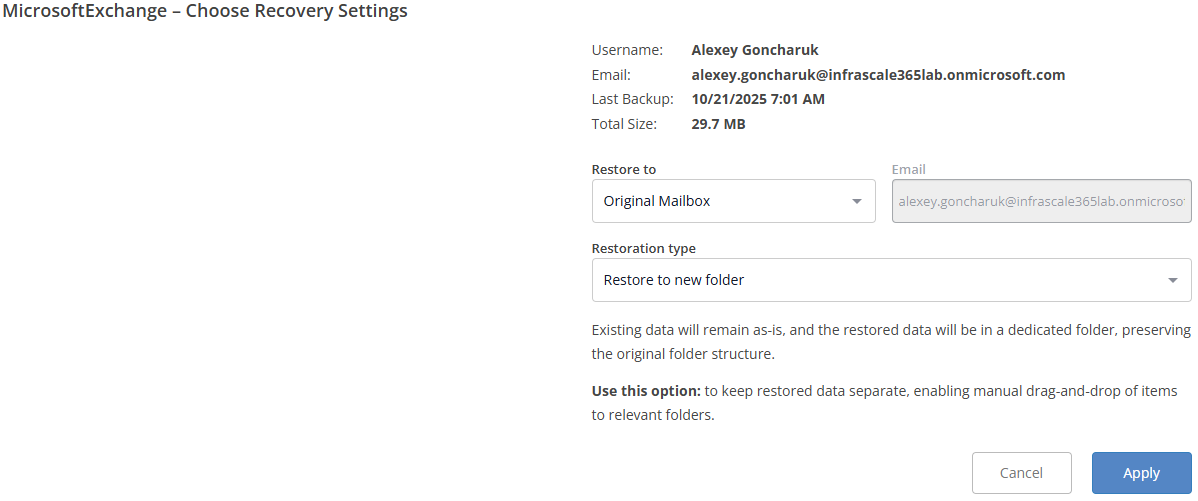
Task: Click the Restoration type field label
Action: (644, 248)
